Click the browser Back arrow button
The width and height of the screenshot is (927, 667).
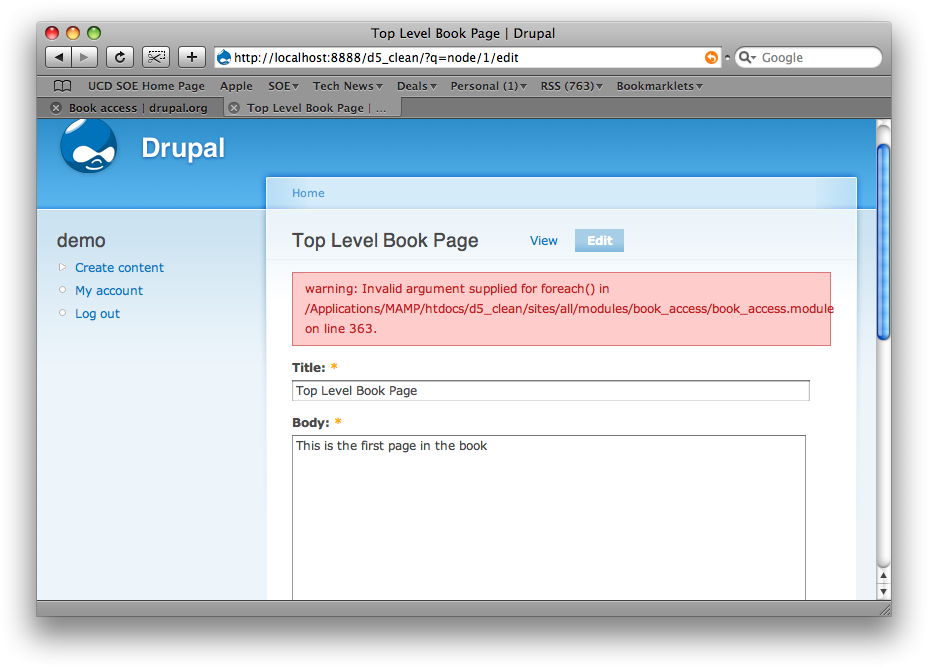[59, 58]
